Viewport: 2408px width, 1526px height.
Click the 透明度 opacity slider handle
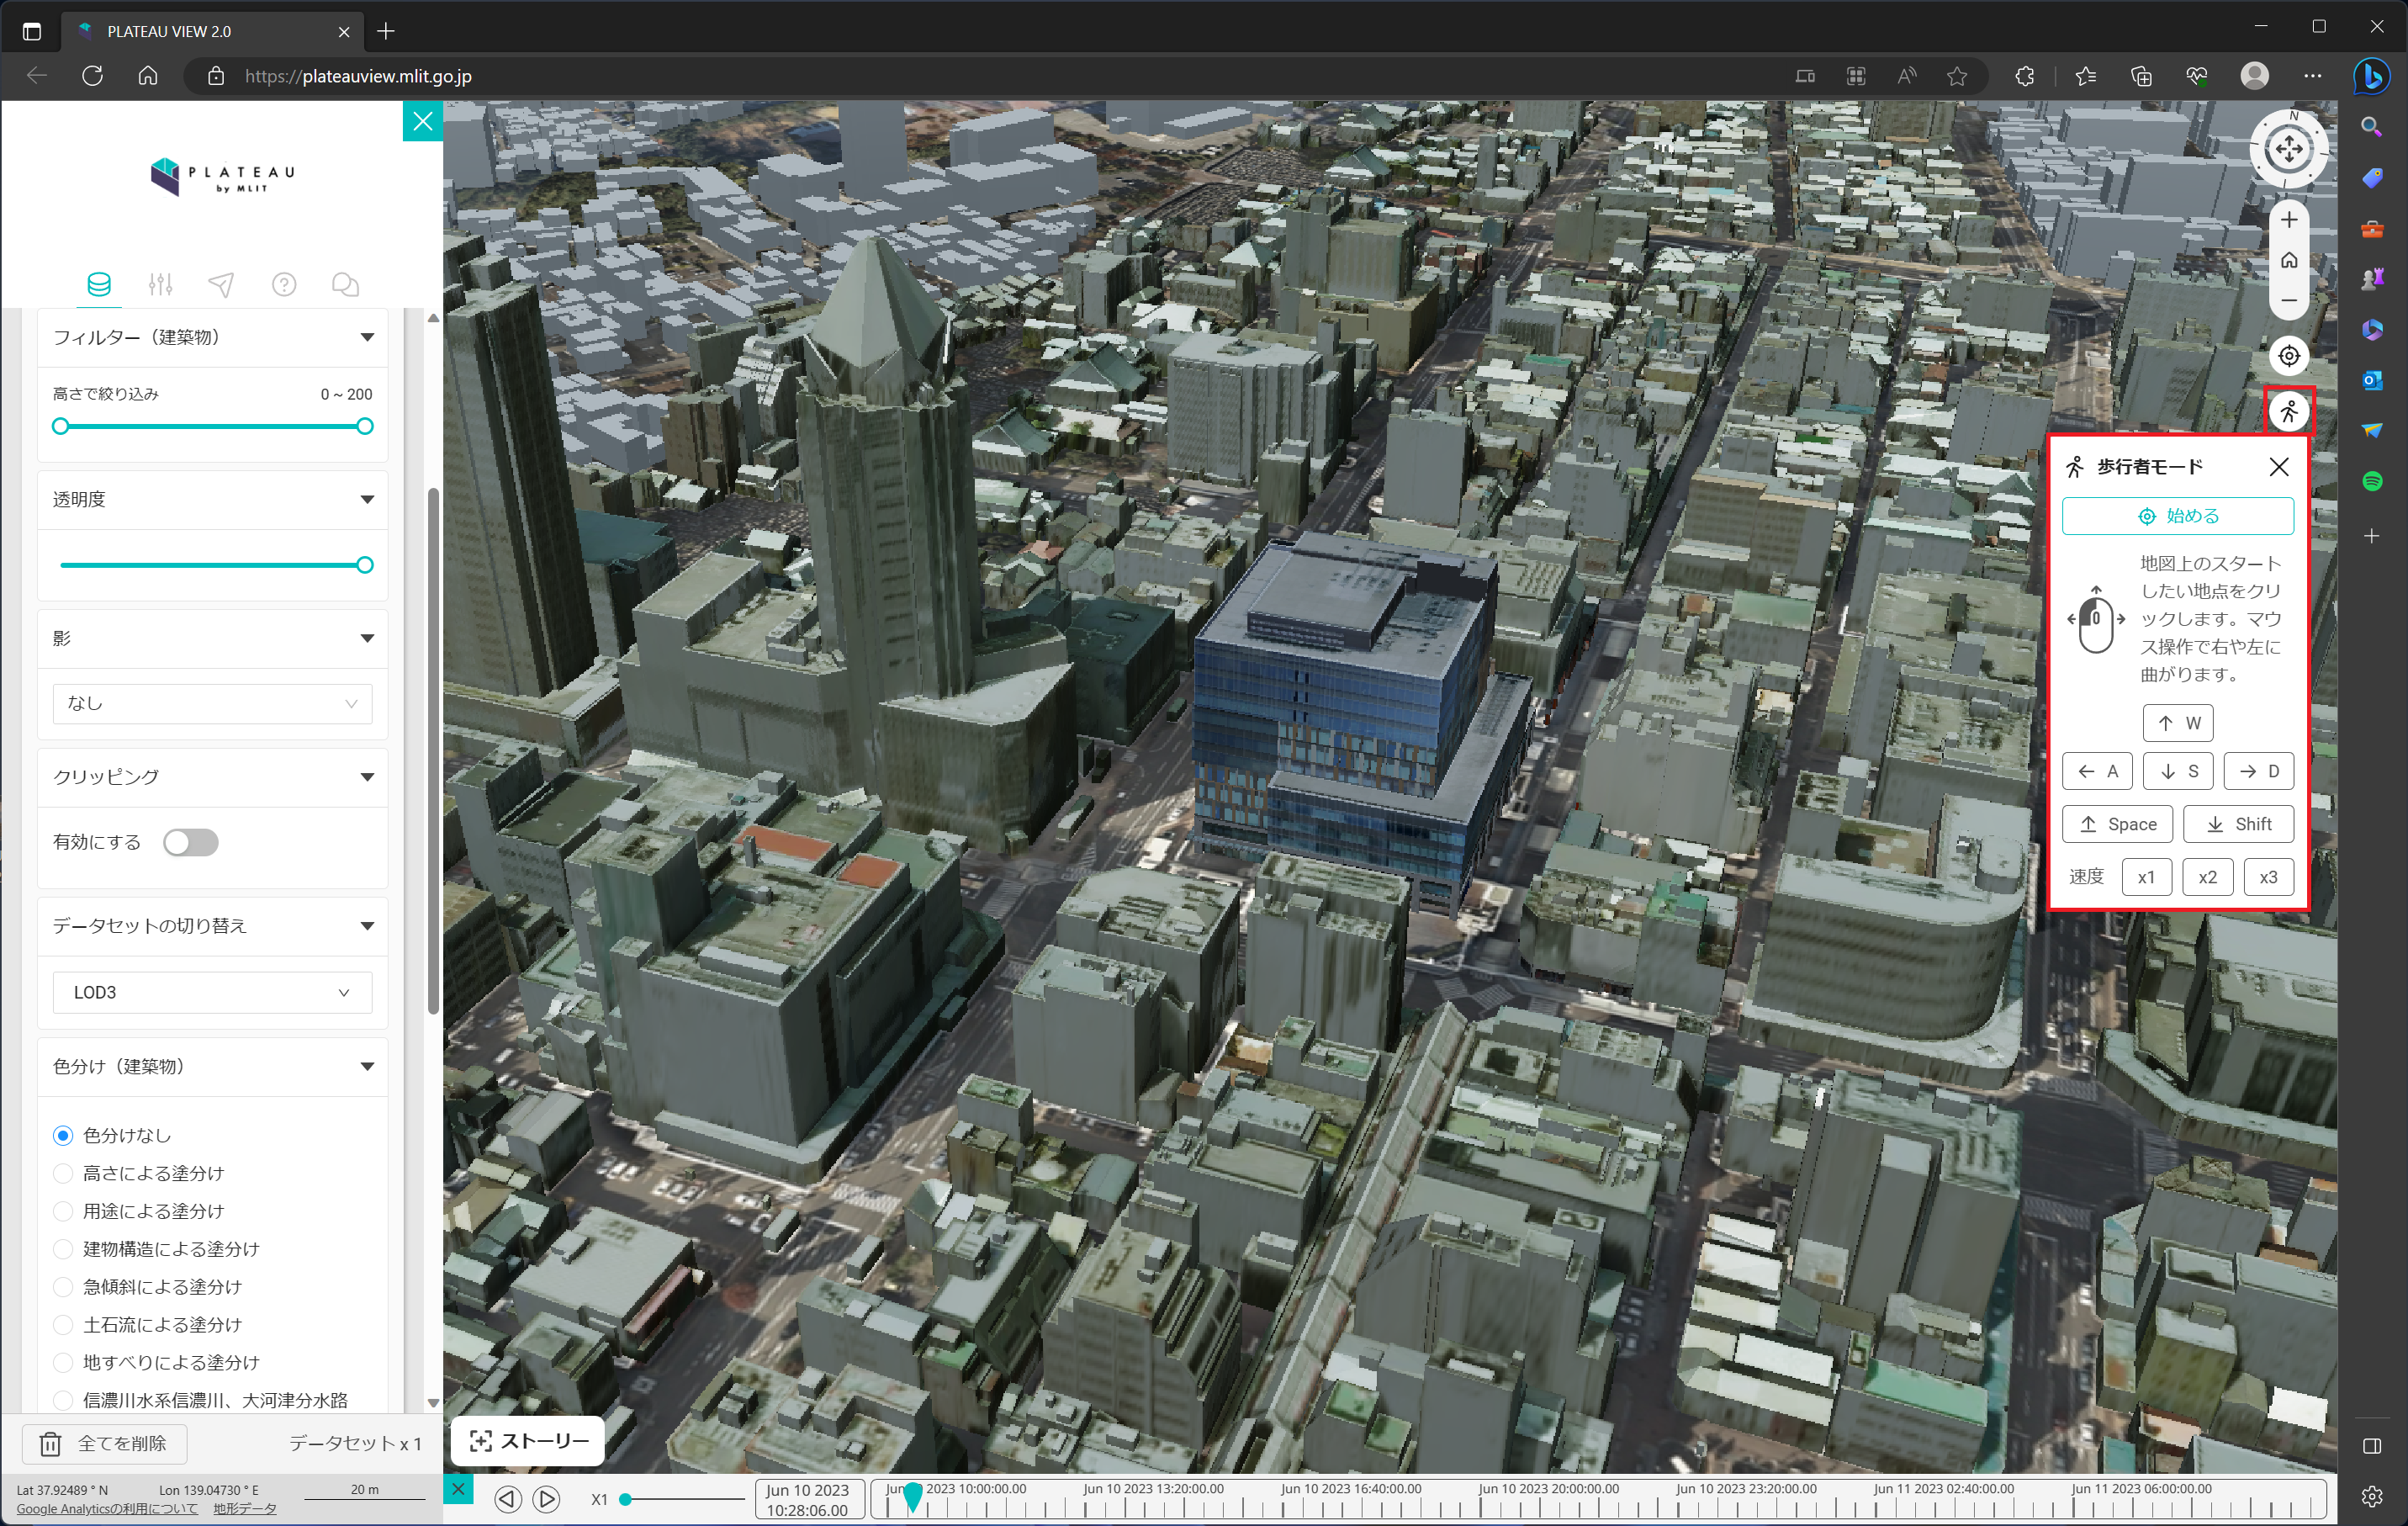(364, 564)
